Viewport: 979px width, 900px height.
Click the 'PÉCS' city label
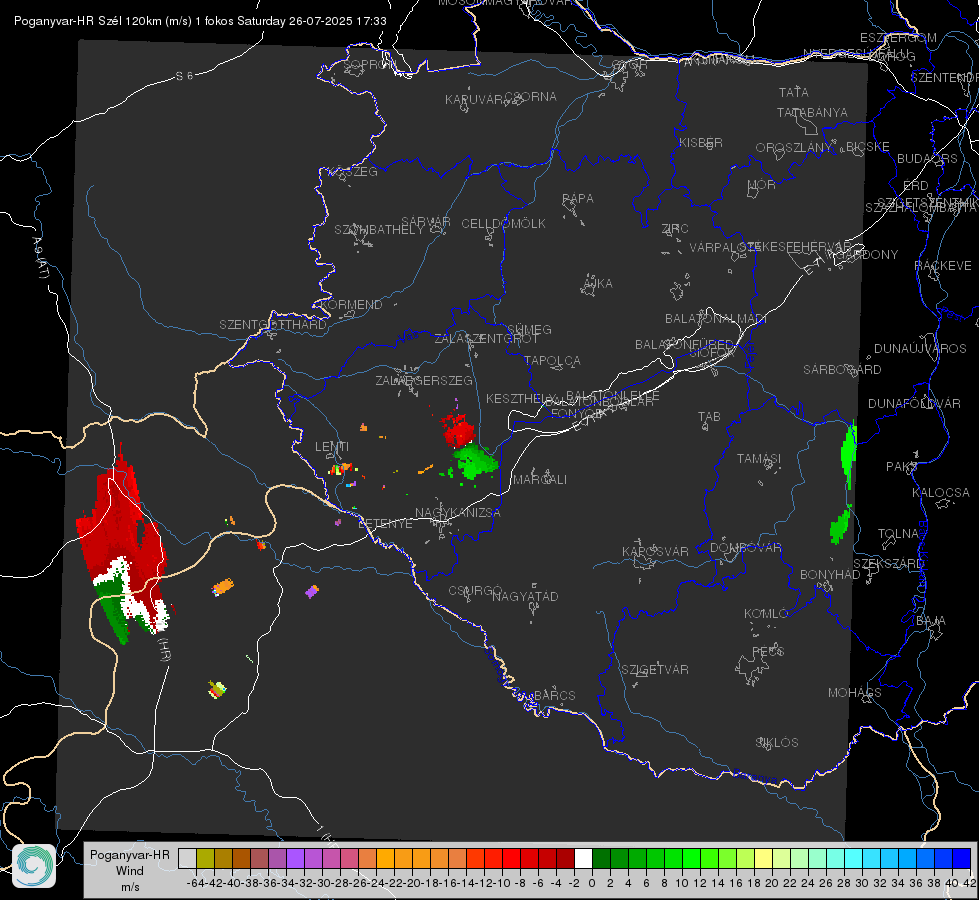767,651
